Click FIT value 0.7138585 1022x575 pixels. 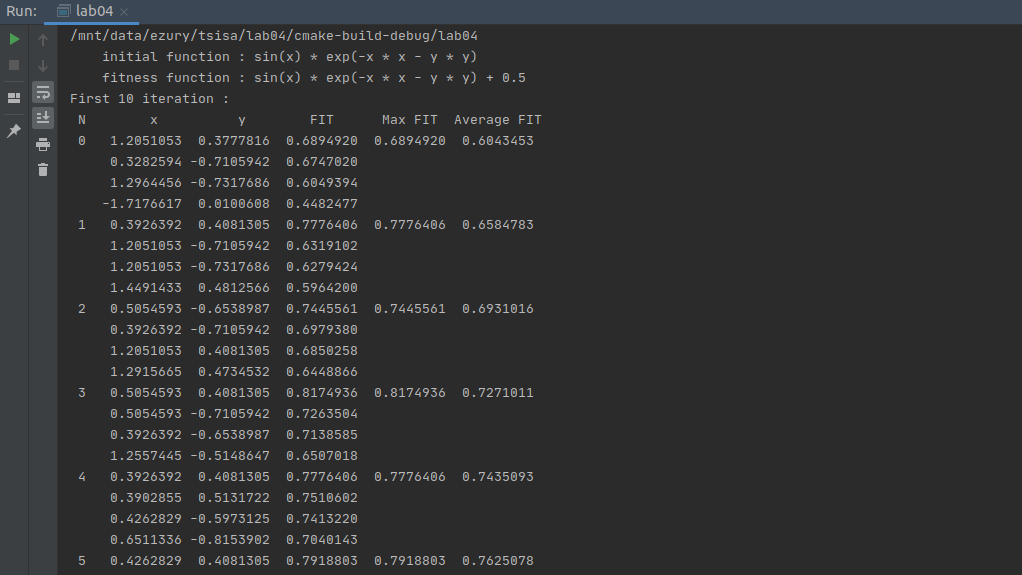(321, 435)
